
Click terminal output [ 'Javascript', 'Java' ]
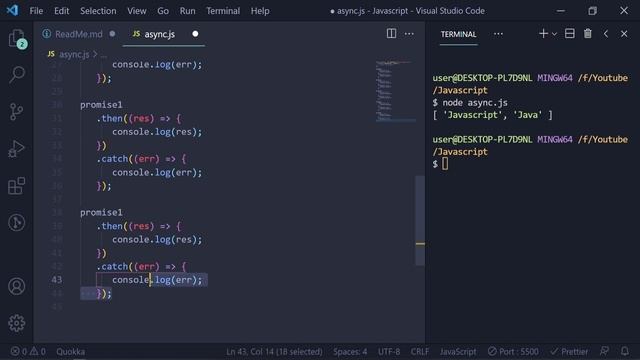(x=492, y=115)
